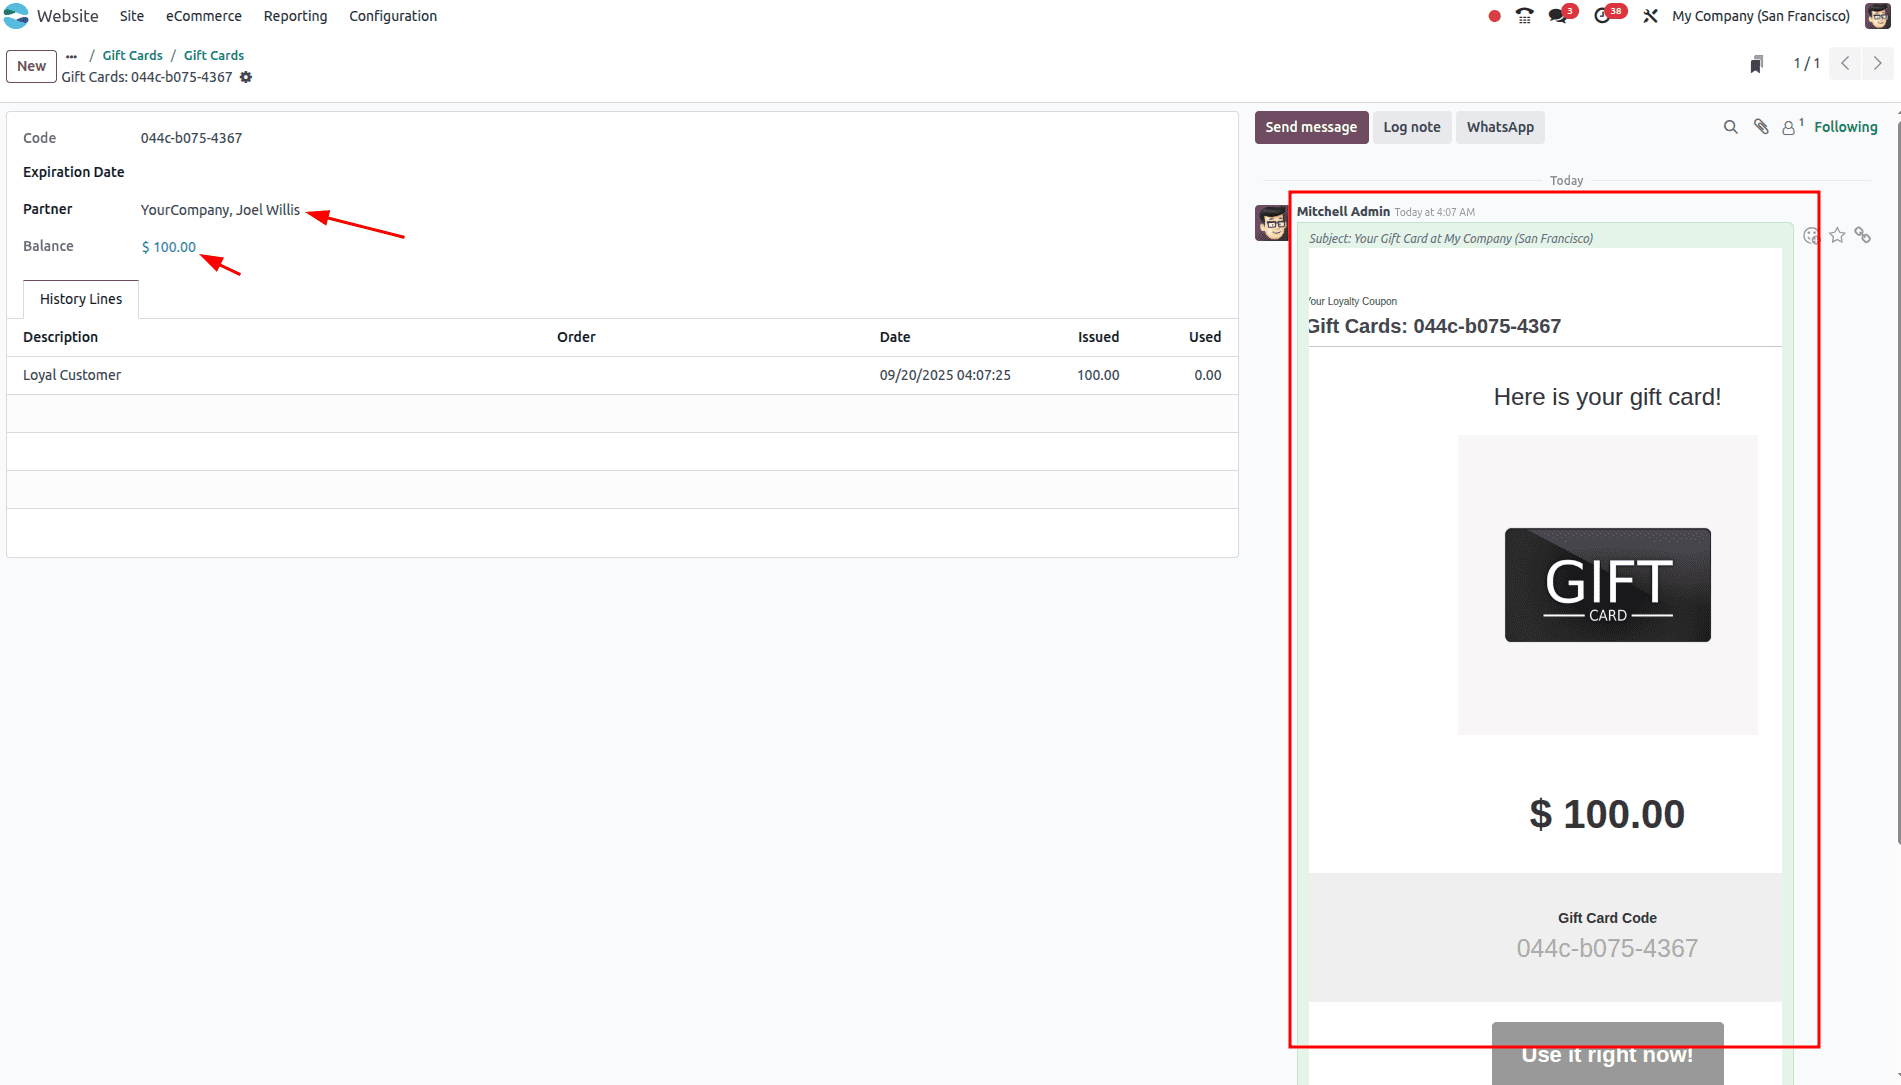Click the gift card code 044c-b075-4367 in email

[x=1607, y=948]
